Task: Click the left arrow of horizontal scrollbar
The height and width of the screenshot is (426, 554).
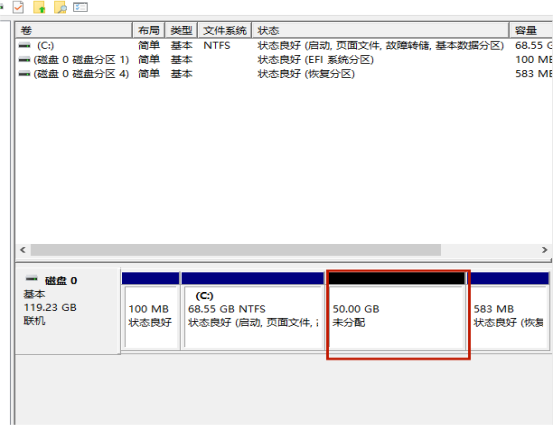Action: point(23,250)
